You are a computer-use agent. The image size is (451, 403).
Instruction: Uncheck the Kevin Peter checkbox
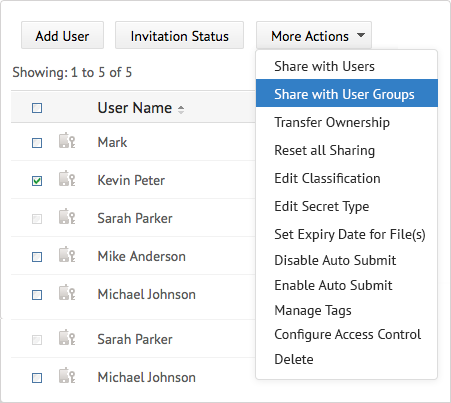coord(37,181)
